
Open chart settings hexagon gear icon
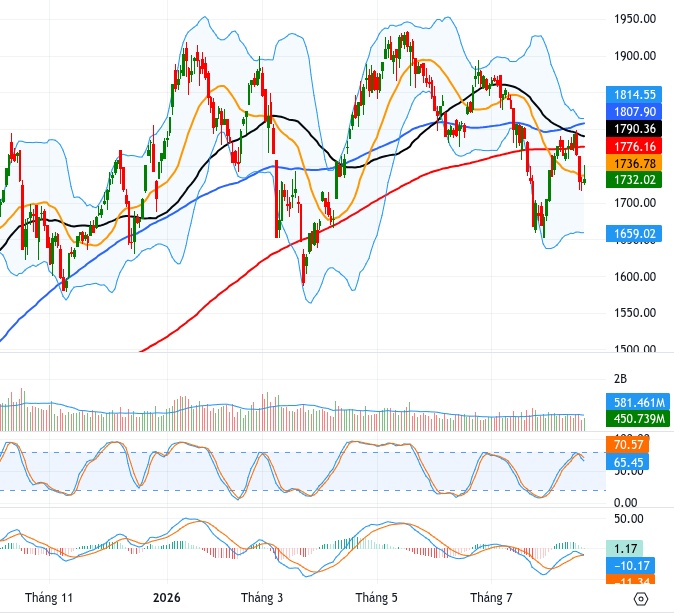640,598
